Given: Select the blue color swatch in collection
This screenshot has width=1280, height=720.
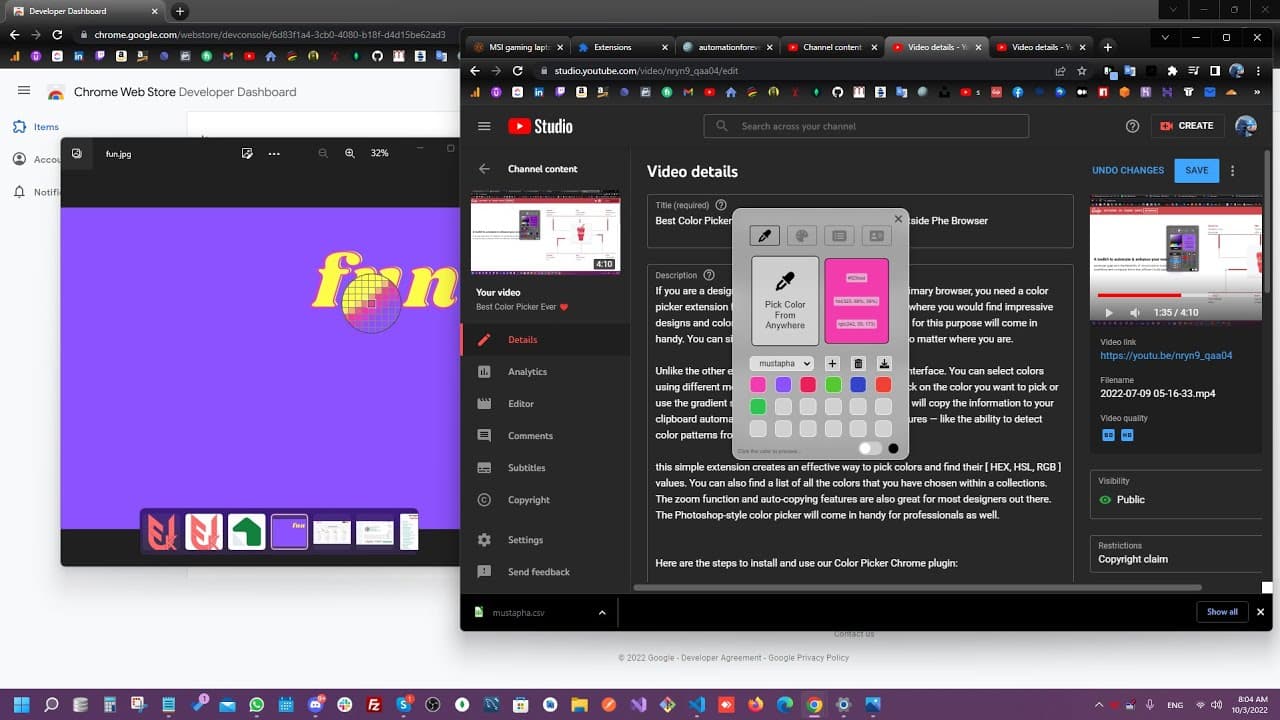Looking at the screenshot, I should pyautogui.click(x=858, y=385).
